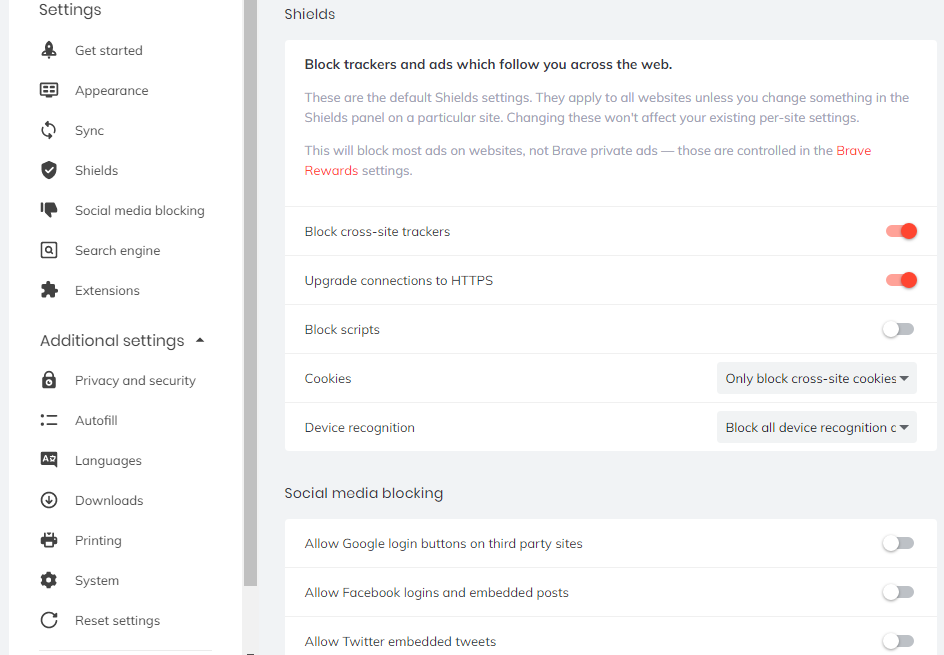Image resolution: width=944 pixels, height=655 pixels.
Task: Click the Privacy and security lock icon
Action: coord(49,380)
